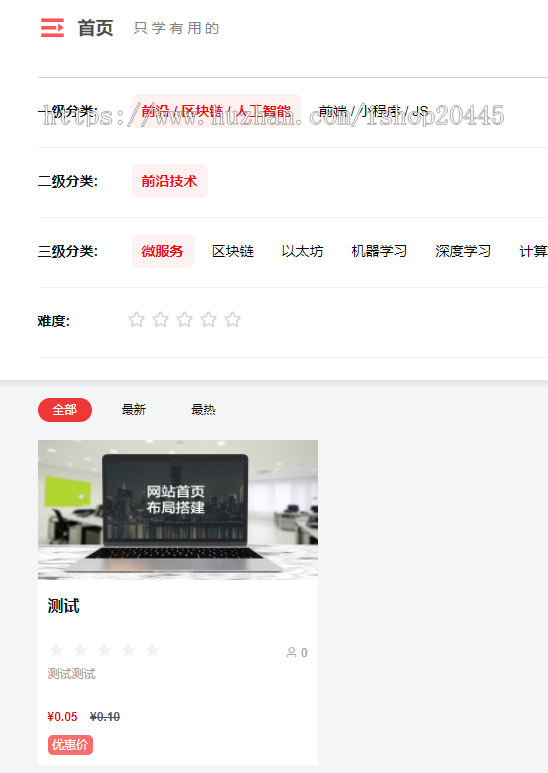The width and height of the screenshot is (548, 773).
Task: Click the 只学有用的 slogan text
Action: pyautogui.click(x=176, y=29)
